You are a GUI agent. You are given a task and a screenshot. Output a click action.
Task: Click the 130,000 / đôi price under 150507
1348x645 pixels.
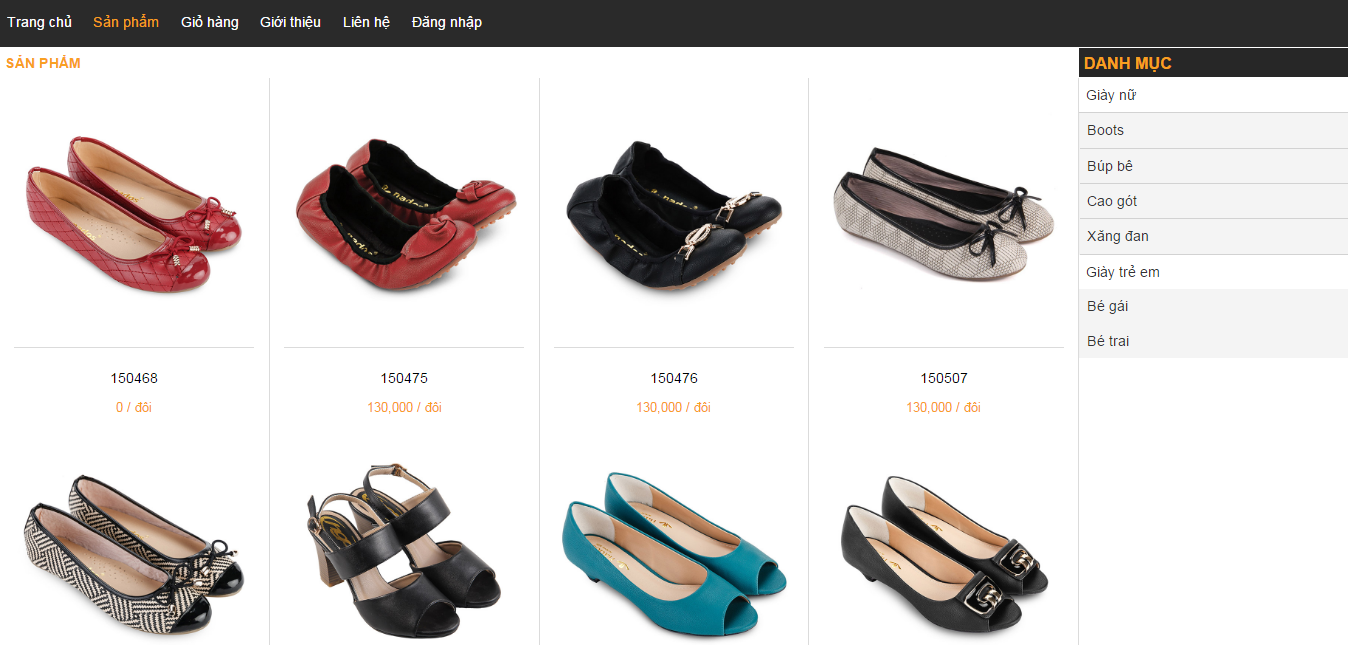tap(944, 407)
